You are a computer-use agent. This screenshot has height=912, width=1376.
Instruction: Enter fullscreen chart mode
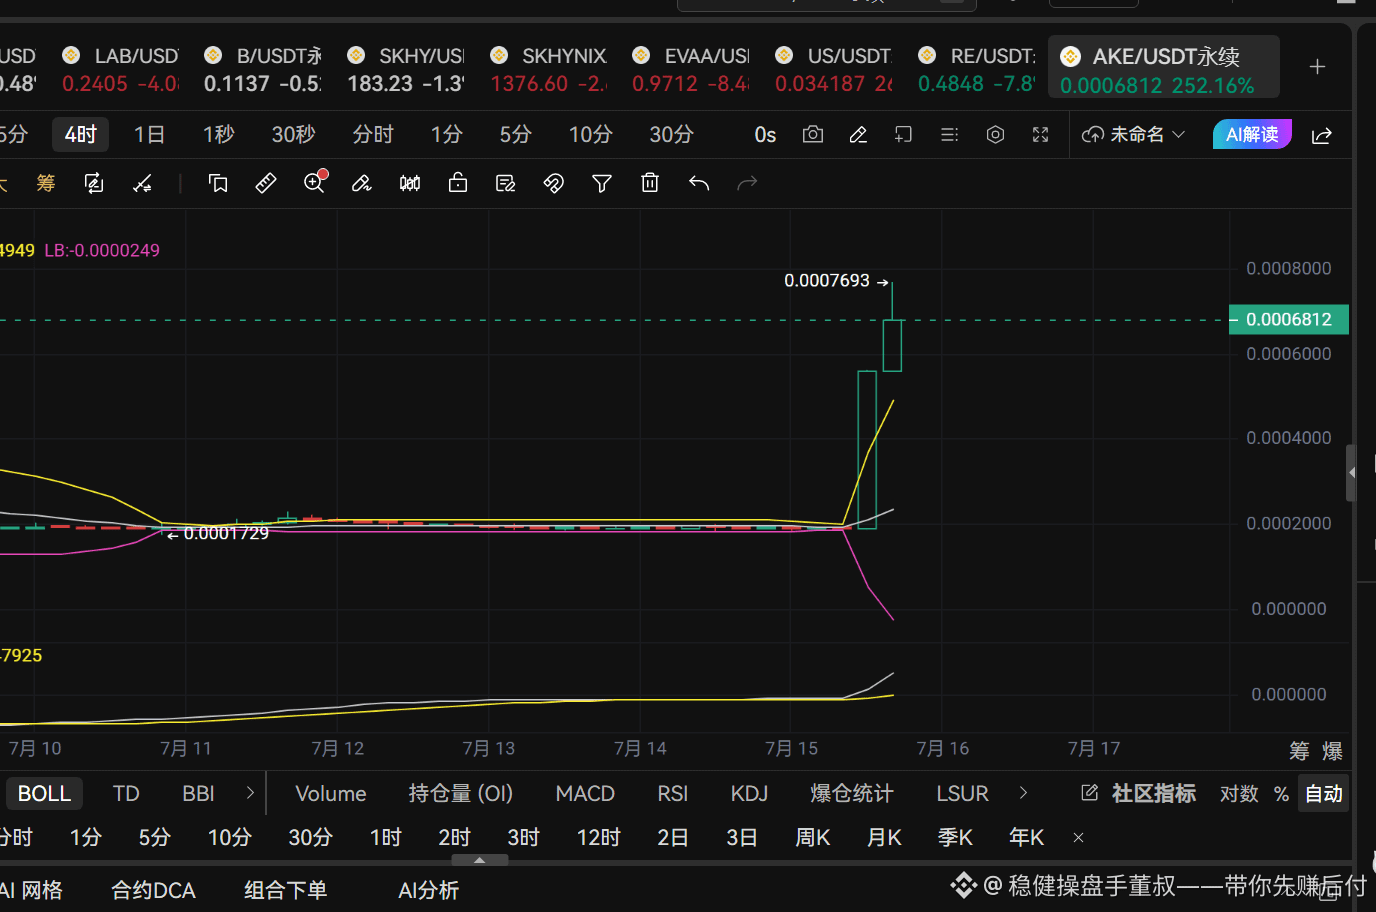pyautogui.click(x=1040, y=134)
